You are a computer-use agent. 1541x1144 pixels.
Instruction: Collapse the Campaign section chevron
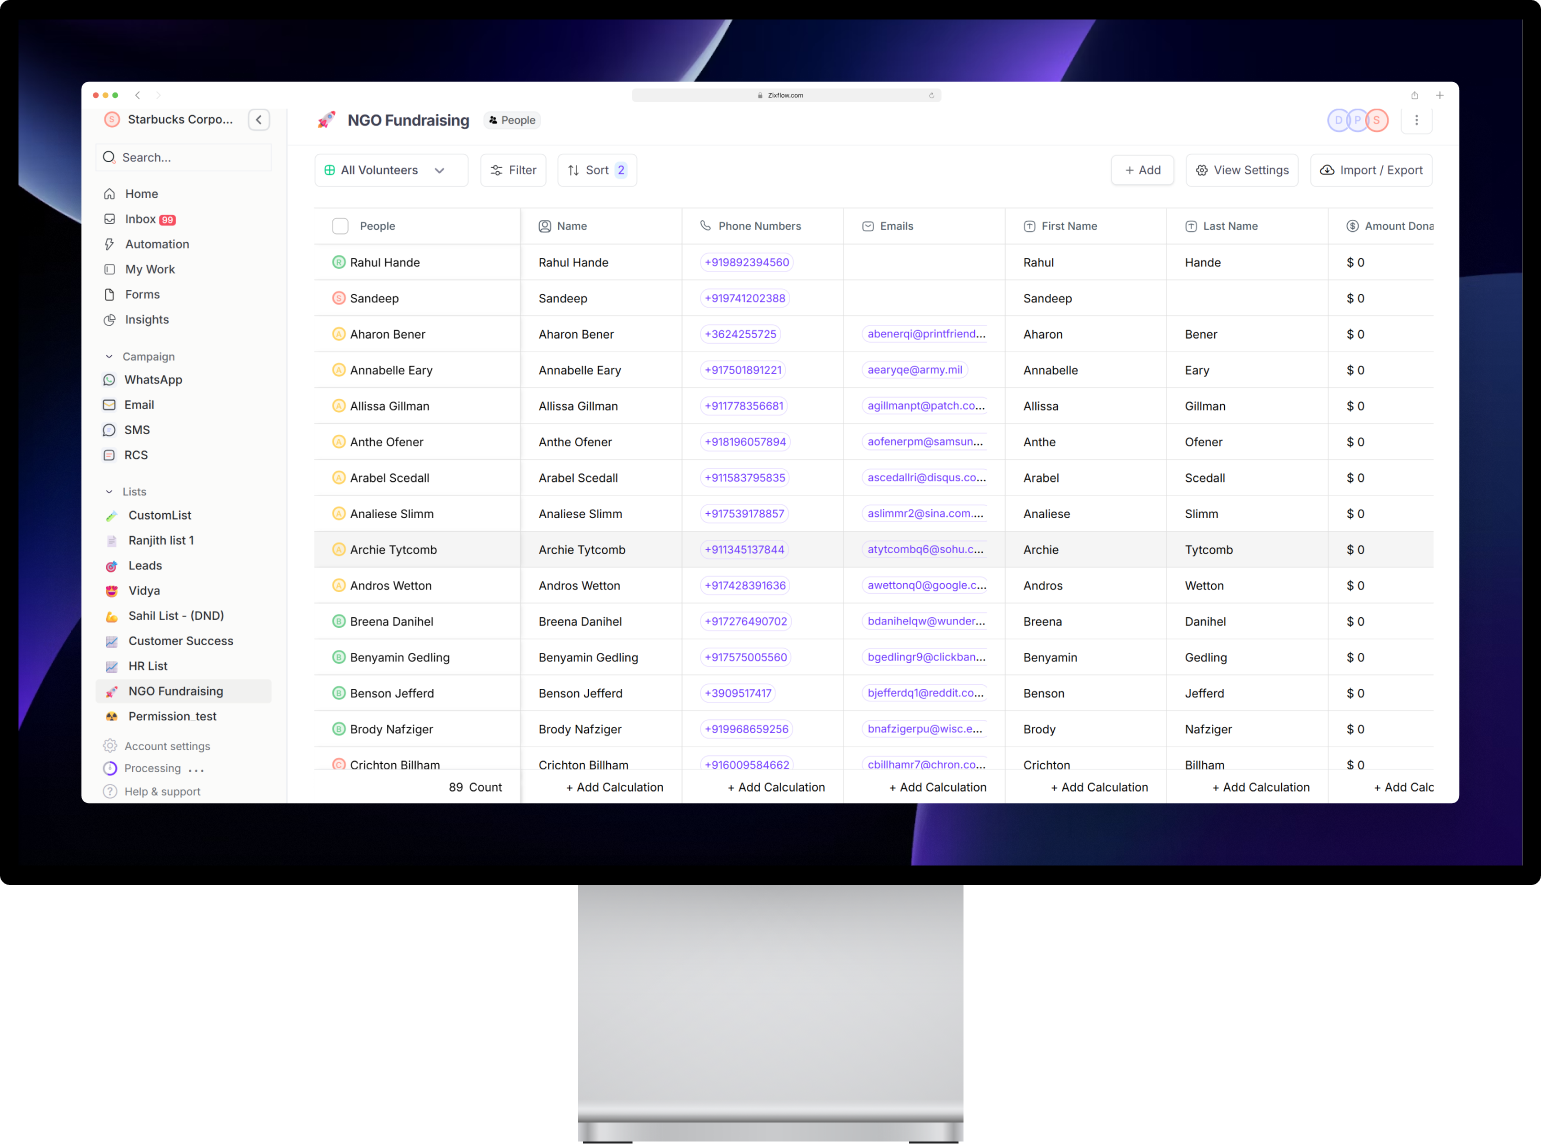coord(109,356)
